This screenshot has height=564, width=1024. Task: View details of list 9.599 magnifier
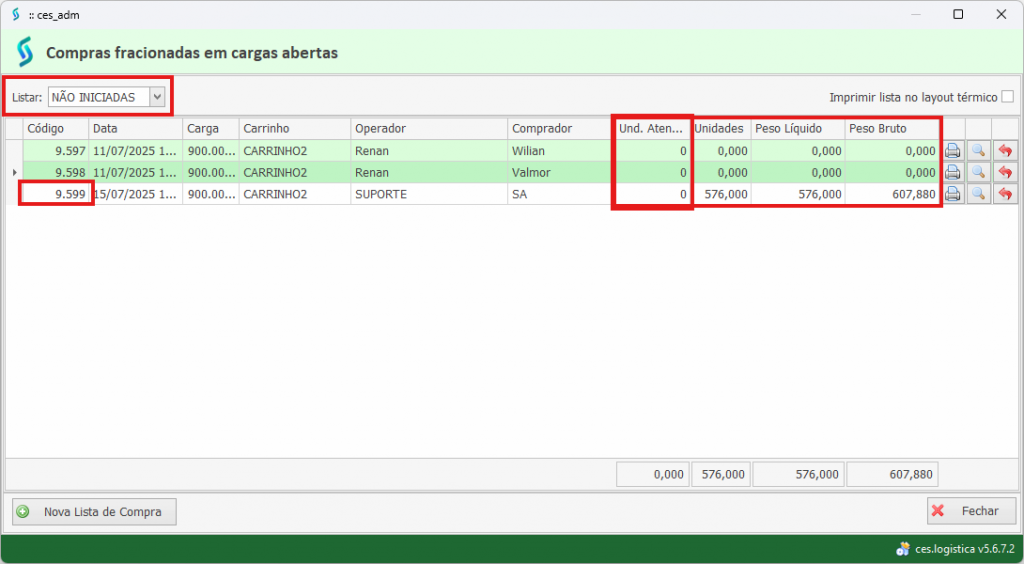pos(978,194)
